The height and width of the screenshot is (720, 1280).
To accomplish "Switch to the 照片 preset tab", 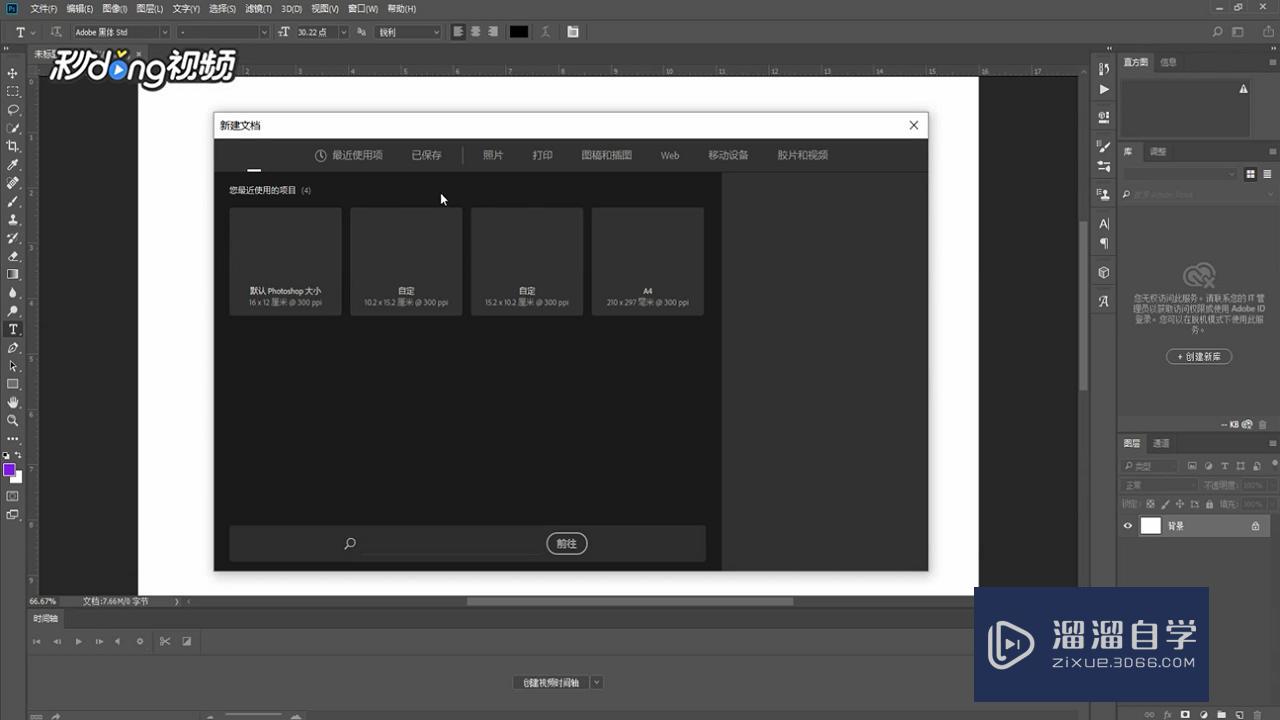I will tap(493, 155).
